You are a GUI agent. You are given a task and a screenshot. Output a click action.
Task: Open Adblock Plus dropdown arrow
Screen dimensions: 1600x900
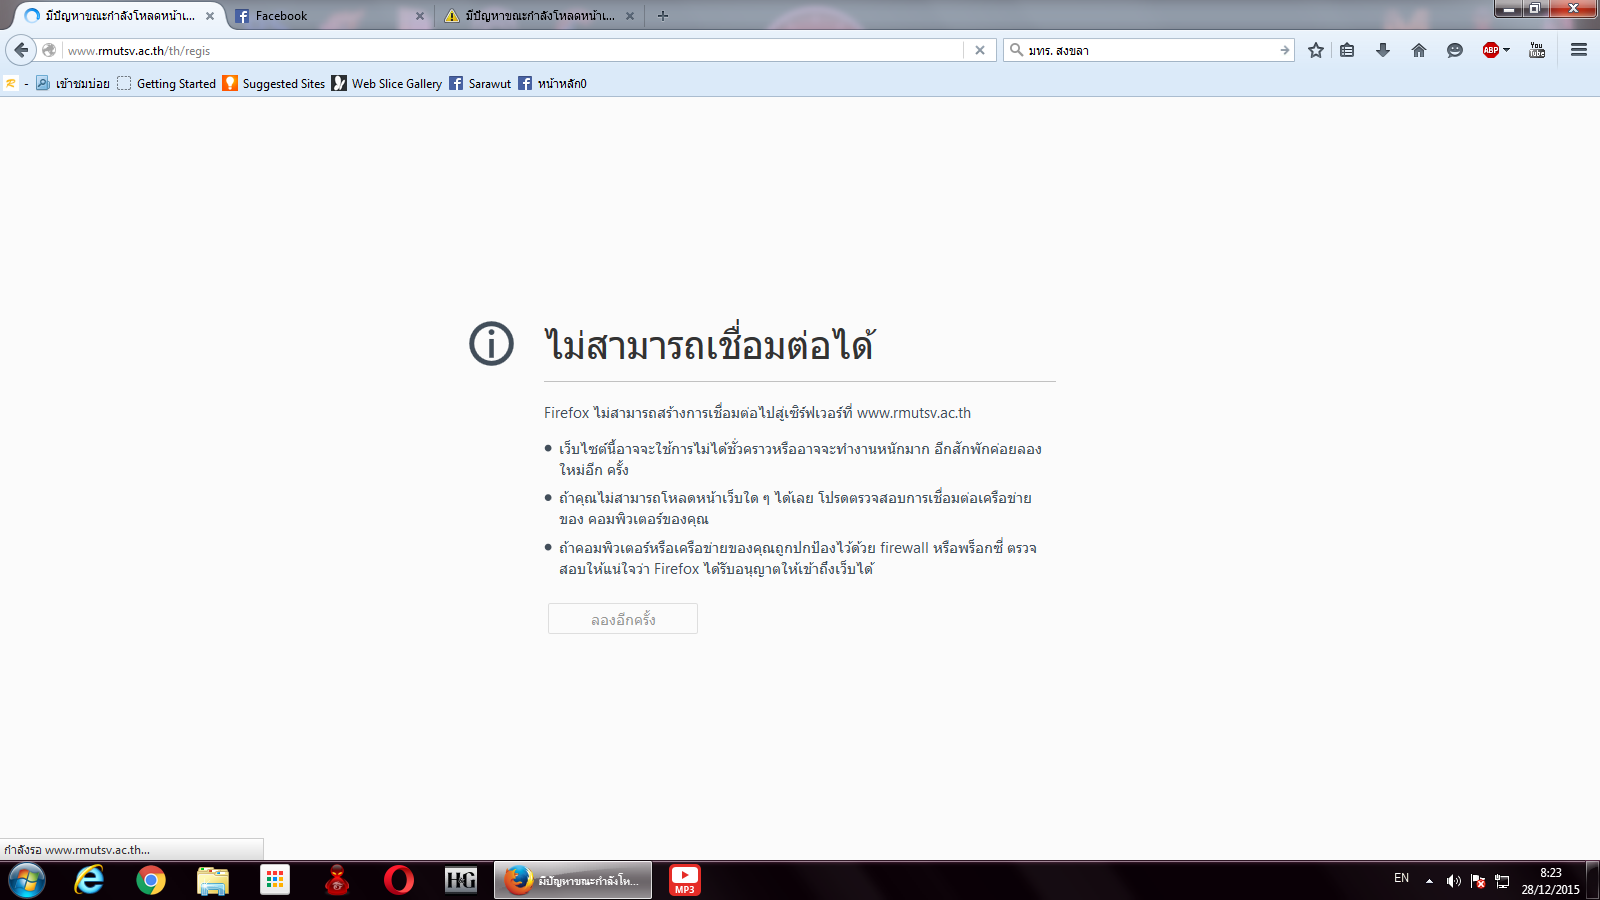(1506, 50)
